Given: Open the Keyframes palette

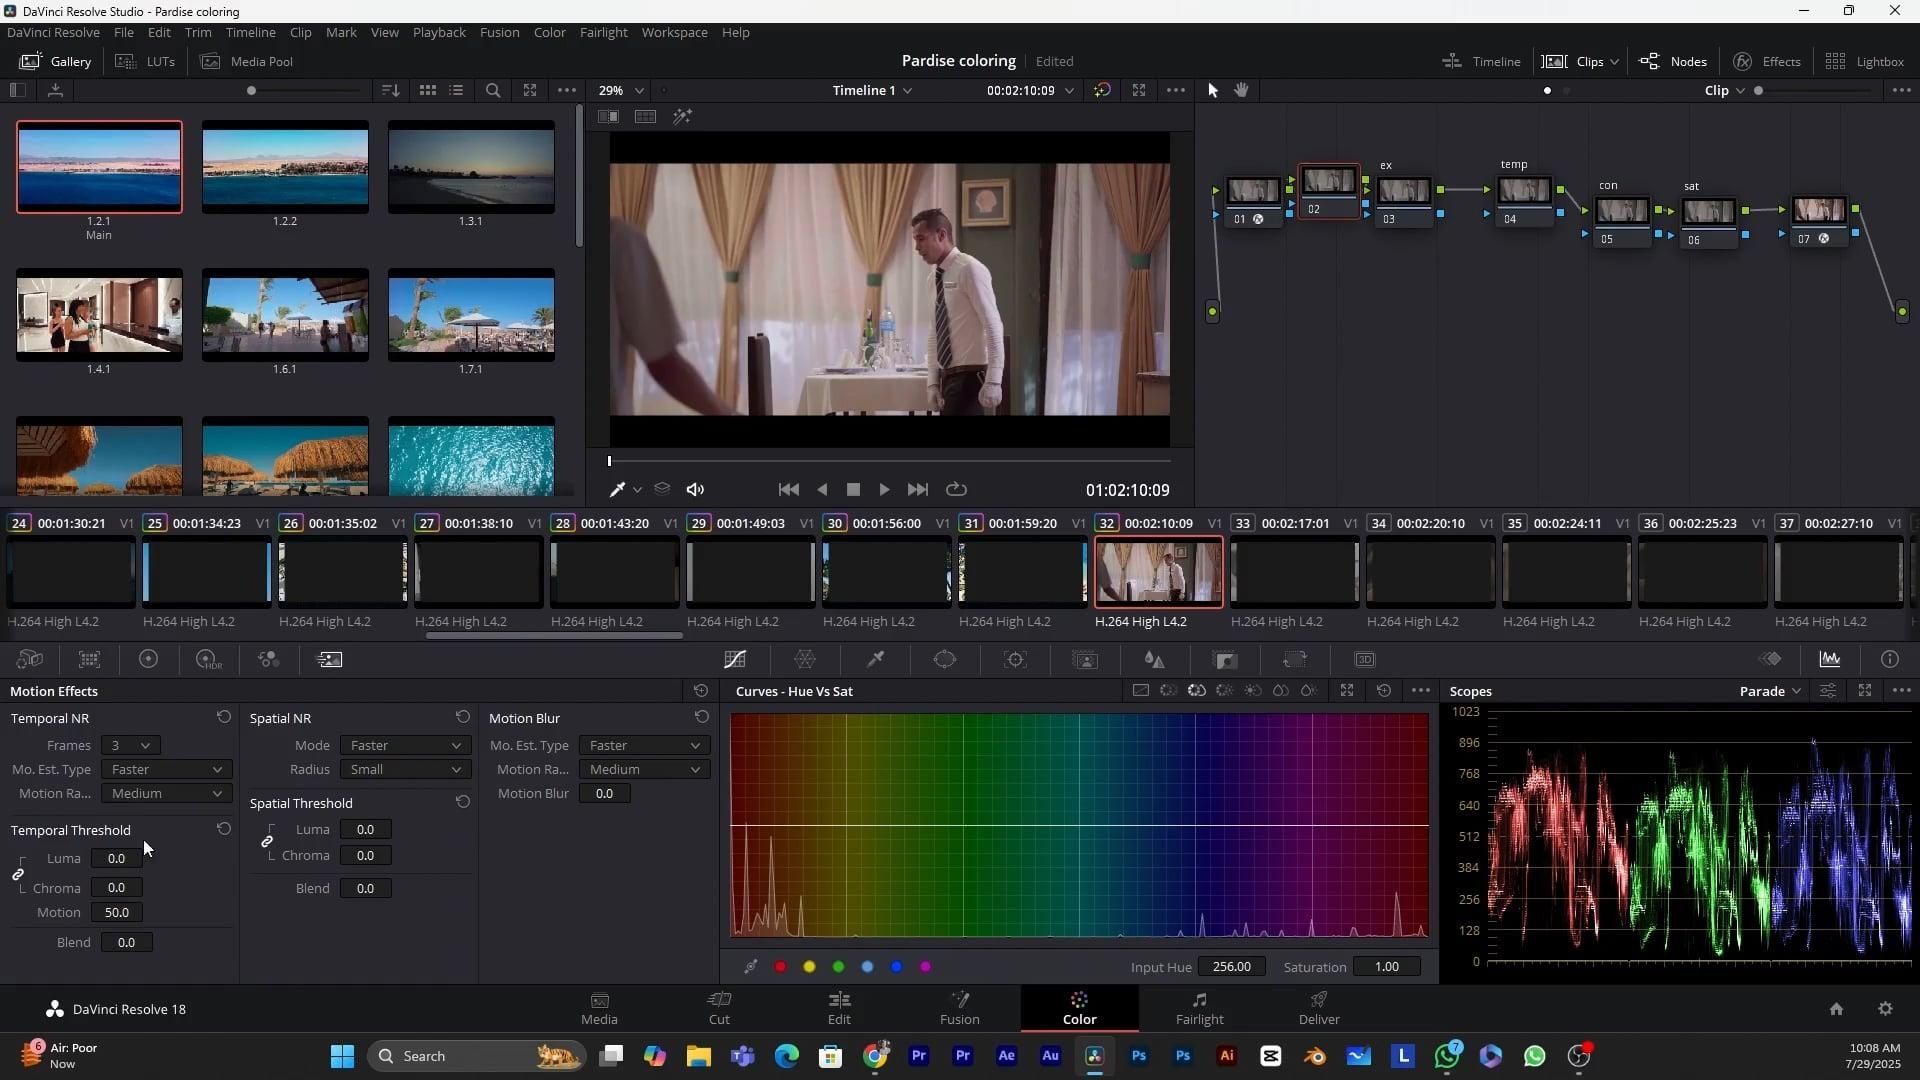Looking at the screenshot, I should coord(1771,660).
